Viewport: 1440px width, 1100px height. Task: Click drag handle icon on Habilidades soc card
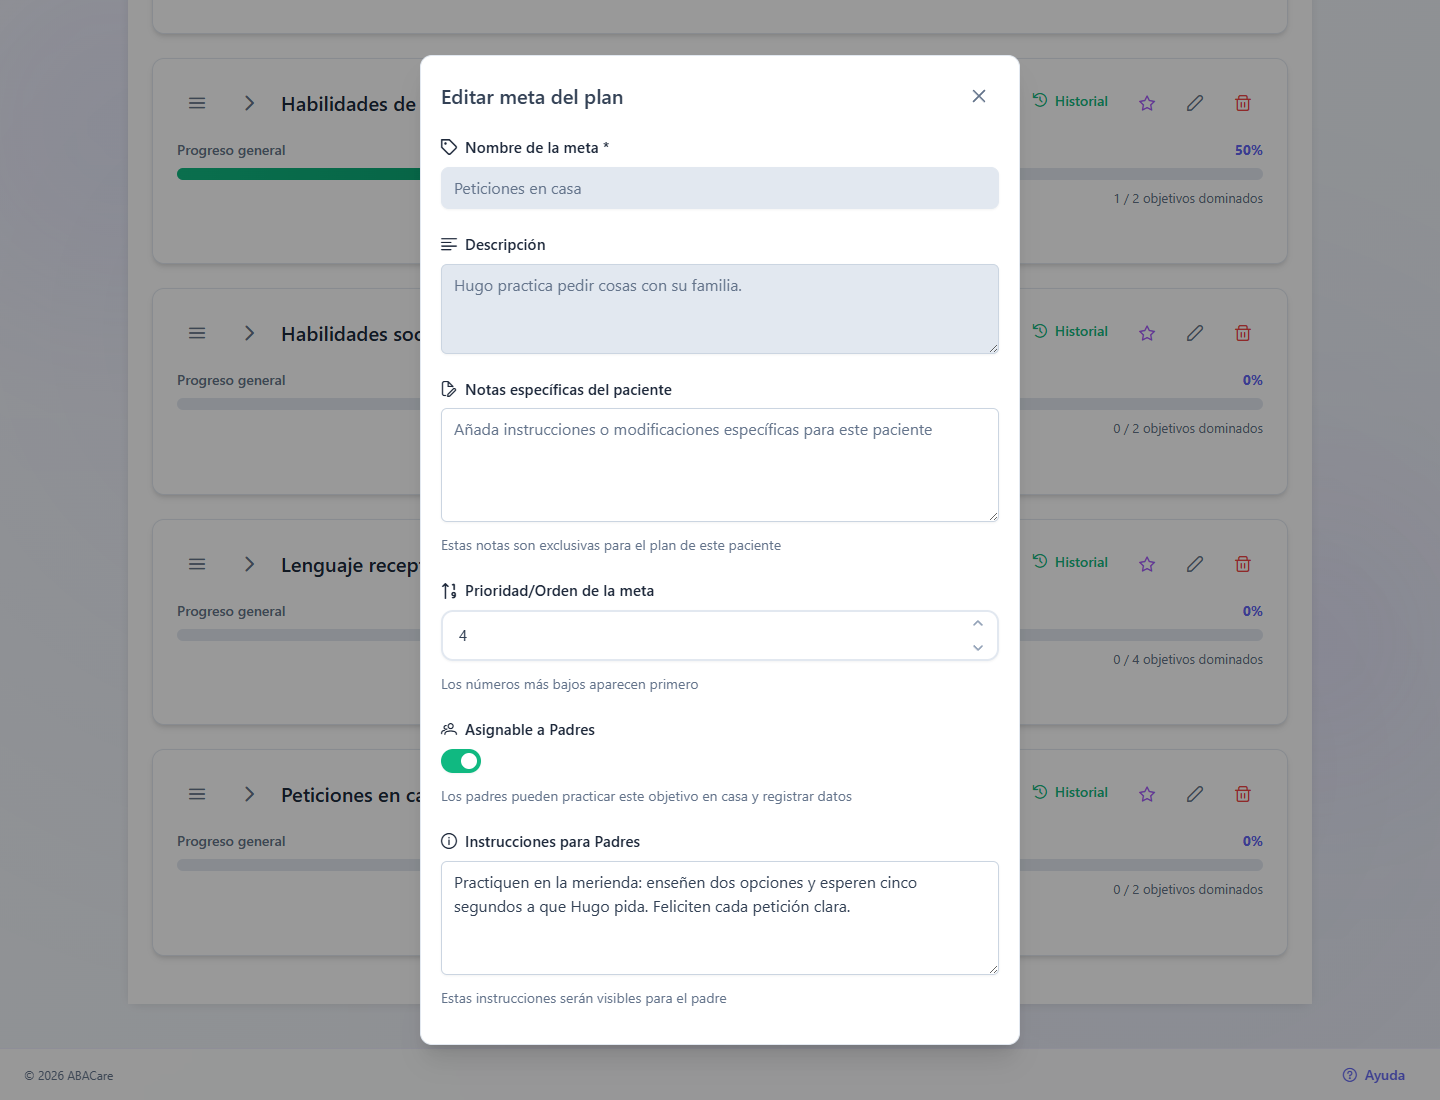(197, 333)
